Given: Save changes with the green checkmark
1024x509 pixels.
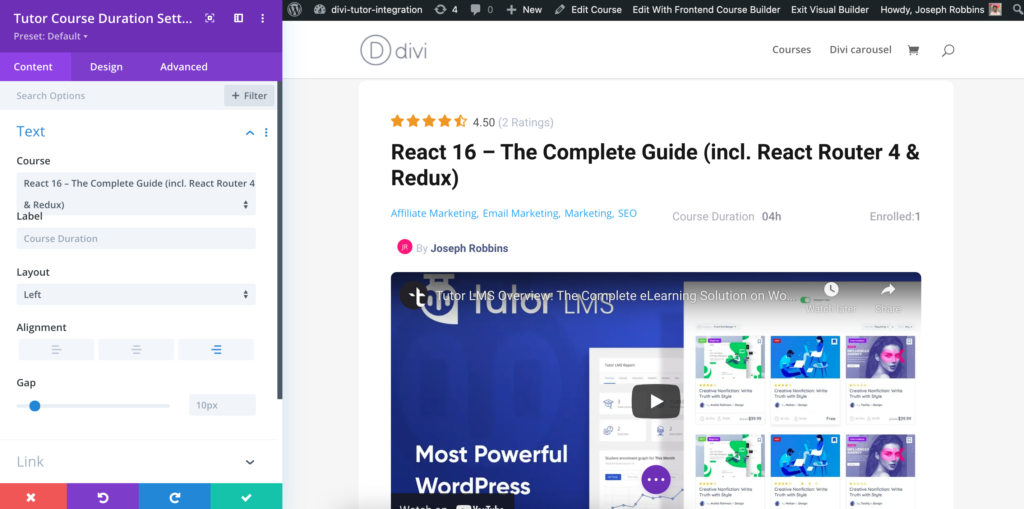Looking at the screenshot, I should coord(246,497).
